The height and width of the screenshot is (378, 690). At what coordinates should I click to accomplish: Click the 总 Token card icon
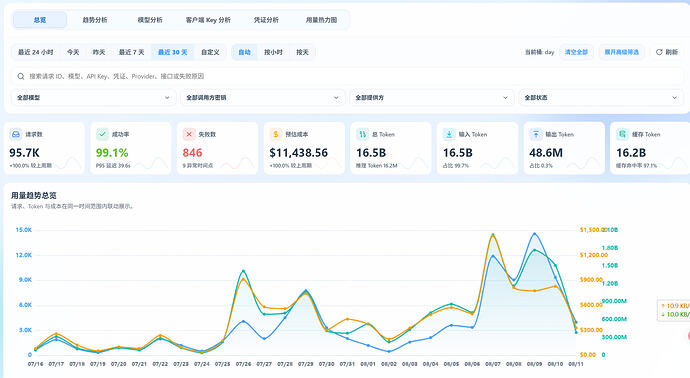pos(362,134)
